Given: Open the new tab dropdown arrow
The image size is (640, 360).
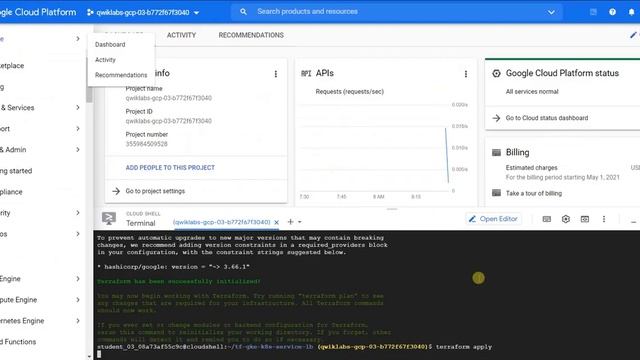Looking at the screenshot, I should 300,222.
